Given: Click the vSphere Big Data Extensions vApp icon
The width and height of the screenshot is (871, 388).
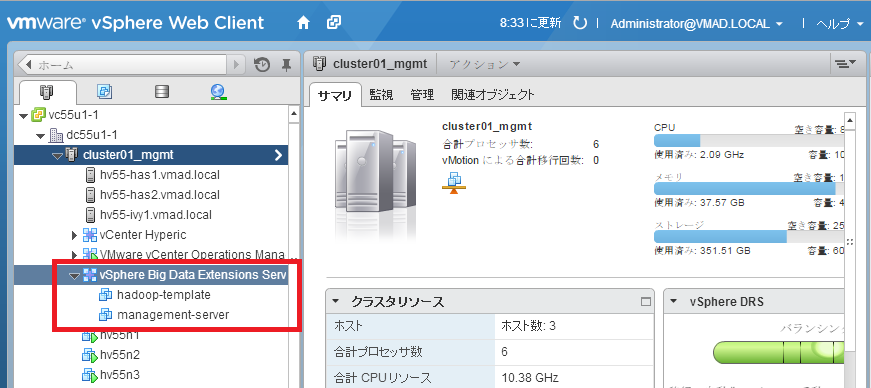Looking at the screenshot, I should (89, 275).
